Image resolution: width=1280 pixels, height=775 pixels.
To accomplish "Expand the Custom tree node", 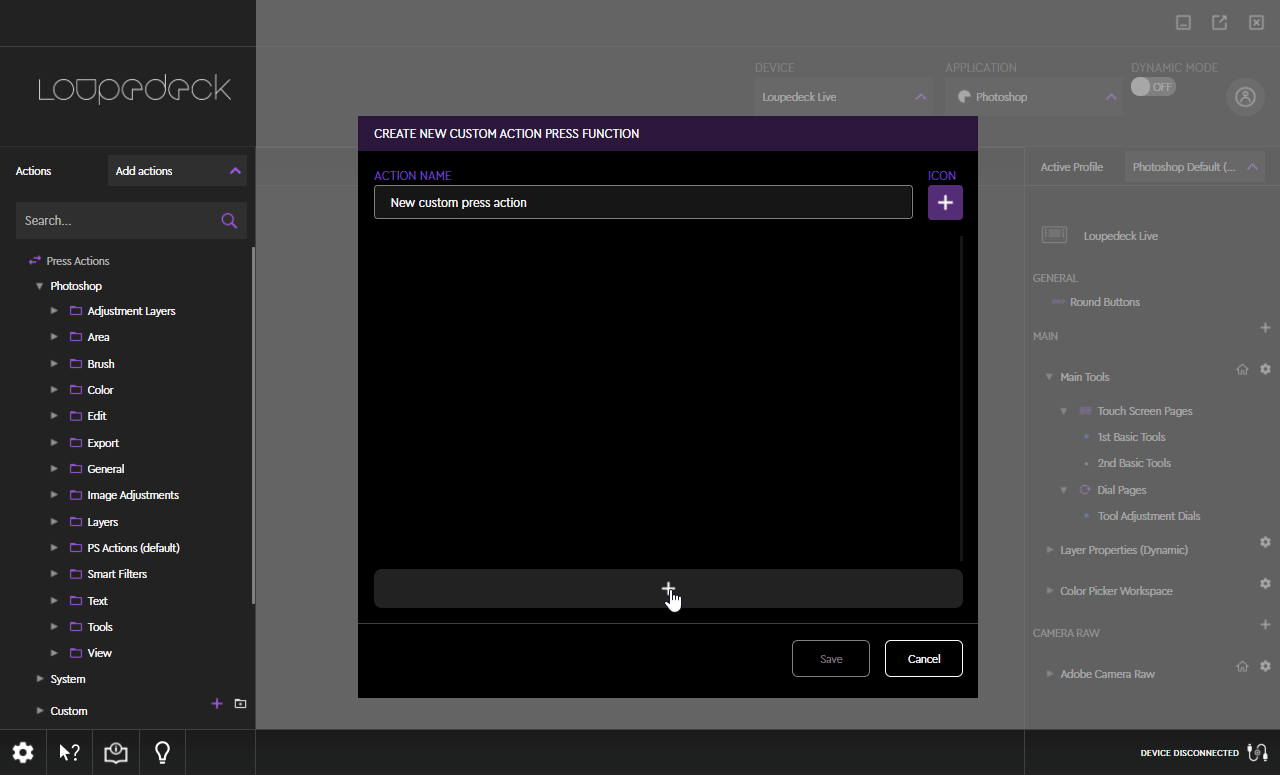I will (x=40, y=711).
